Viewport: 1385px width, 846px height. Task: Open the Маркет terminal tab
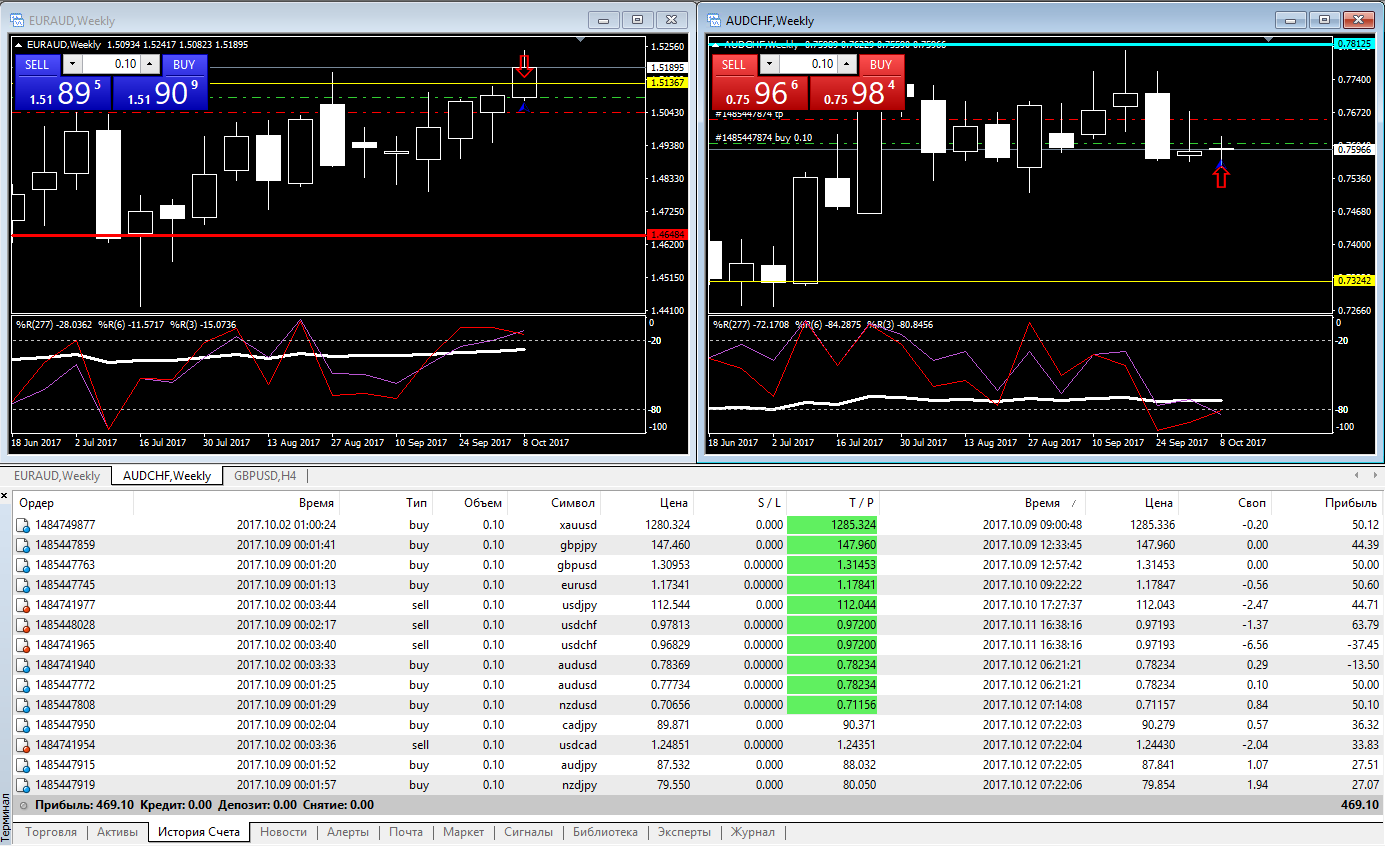point(464,832)
